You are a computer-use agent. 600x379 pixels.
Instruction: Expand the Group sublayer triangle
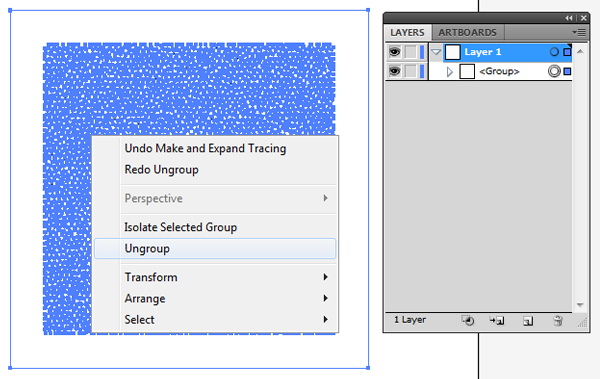click(450, 72)
